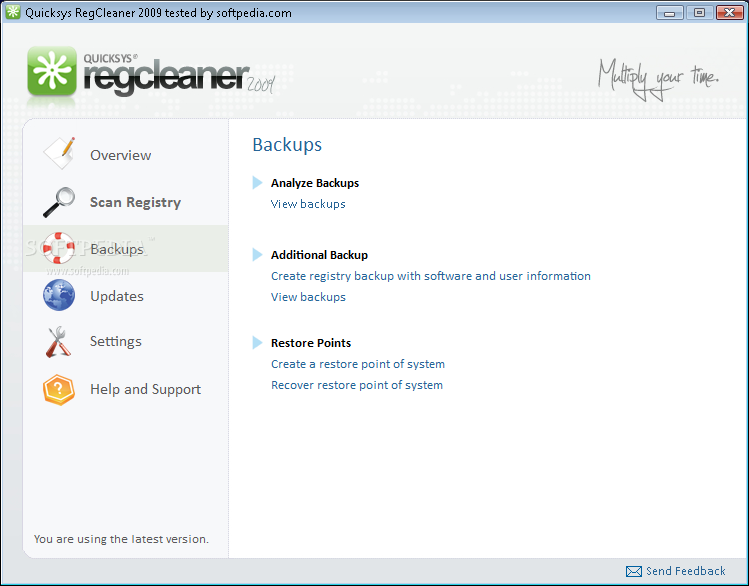This screenshot has height=586, width=749.
Task: Go to Scan Registry
Action: click(x=135, y=202)
